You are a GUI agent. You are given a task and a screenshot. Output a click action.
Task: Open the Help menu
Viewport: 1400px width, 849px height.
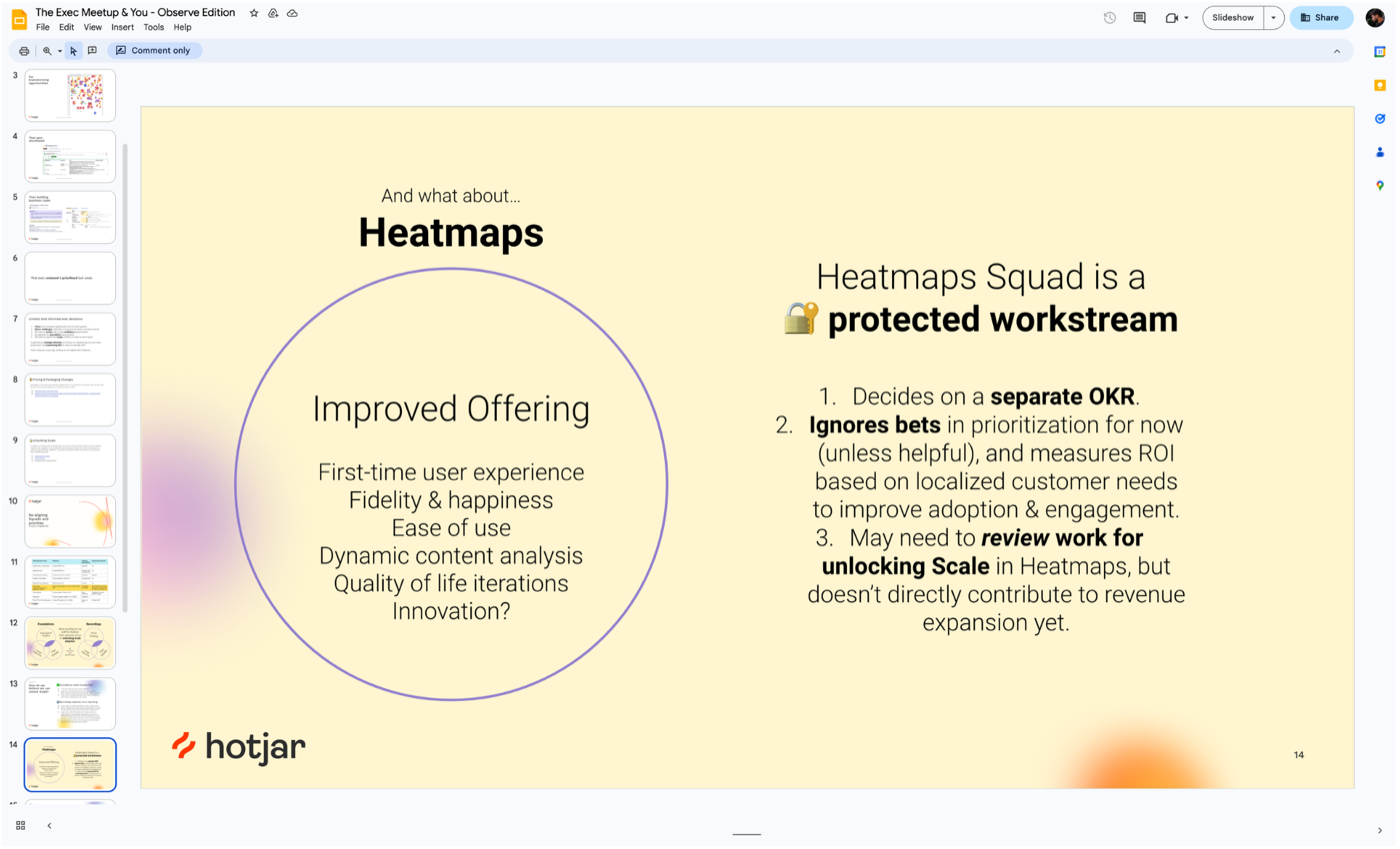coord(182,27)
